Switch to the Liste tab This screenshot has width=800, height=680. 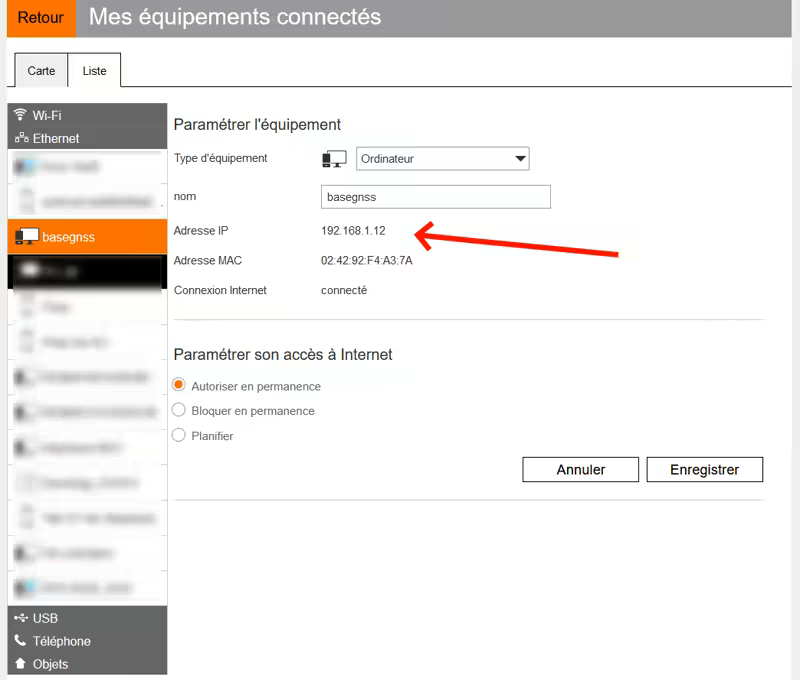pyautogui.click(x=94, y=71)
